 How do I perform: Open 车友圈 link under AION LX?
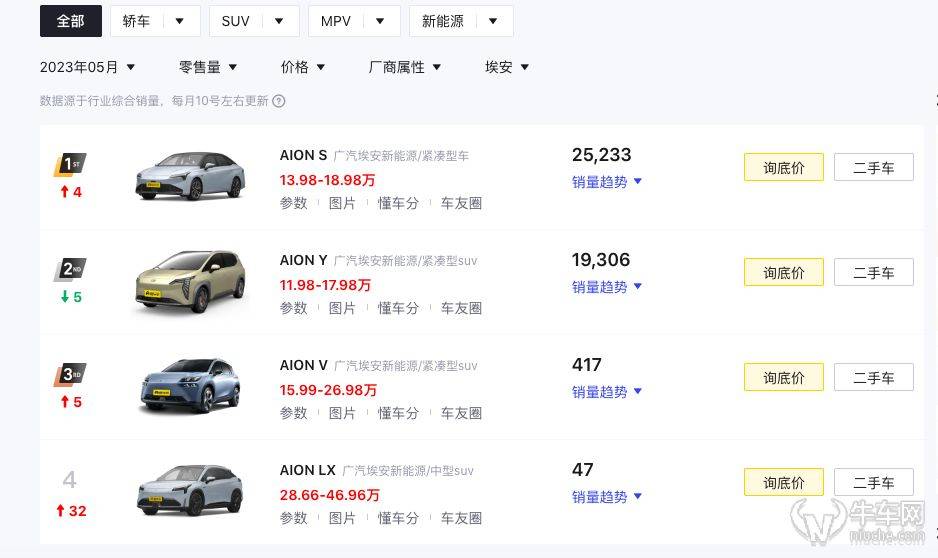[x=461, y=518]
